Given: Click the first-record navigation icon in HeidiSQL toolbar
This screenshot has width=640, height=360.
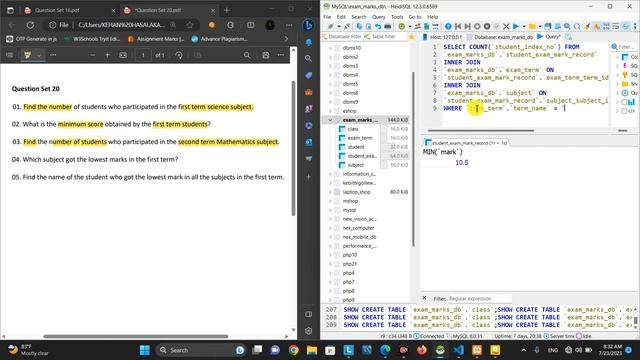Looking at the screenshot, I should click(x=458, y=27).
